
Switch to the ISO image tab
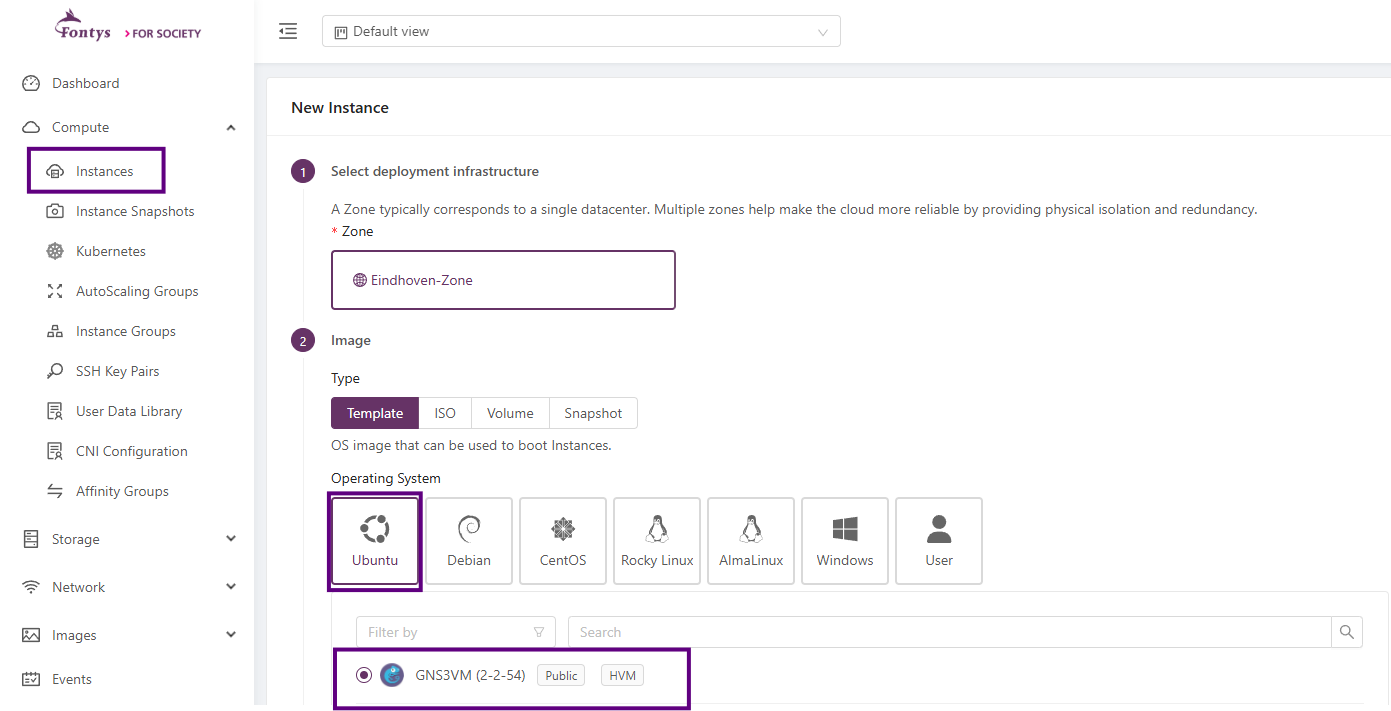pyautogui.click(x=444, y=413)
